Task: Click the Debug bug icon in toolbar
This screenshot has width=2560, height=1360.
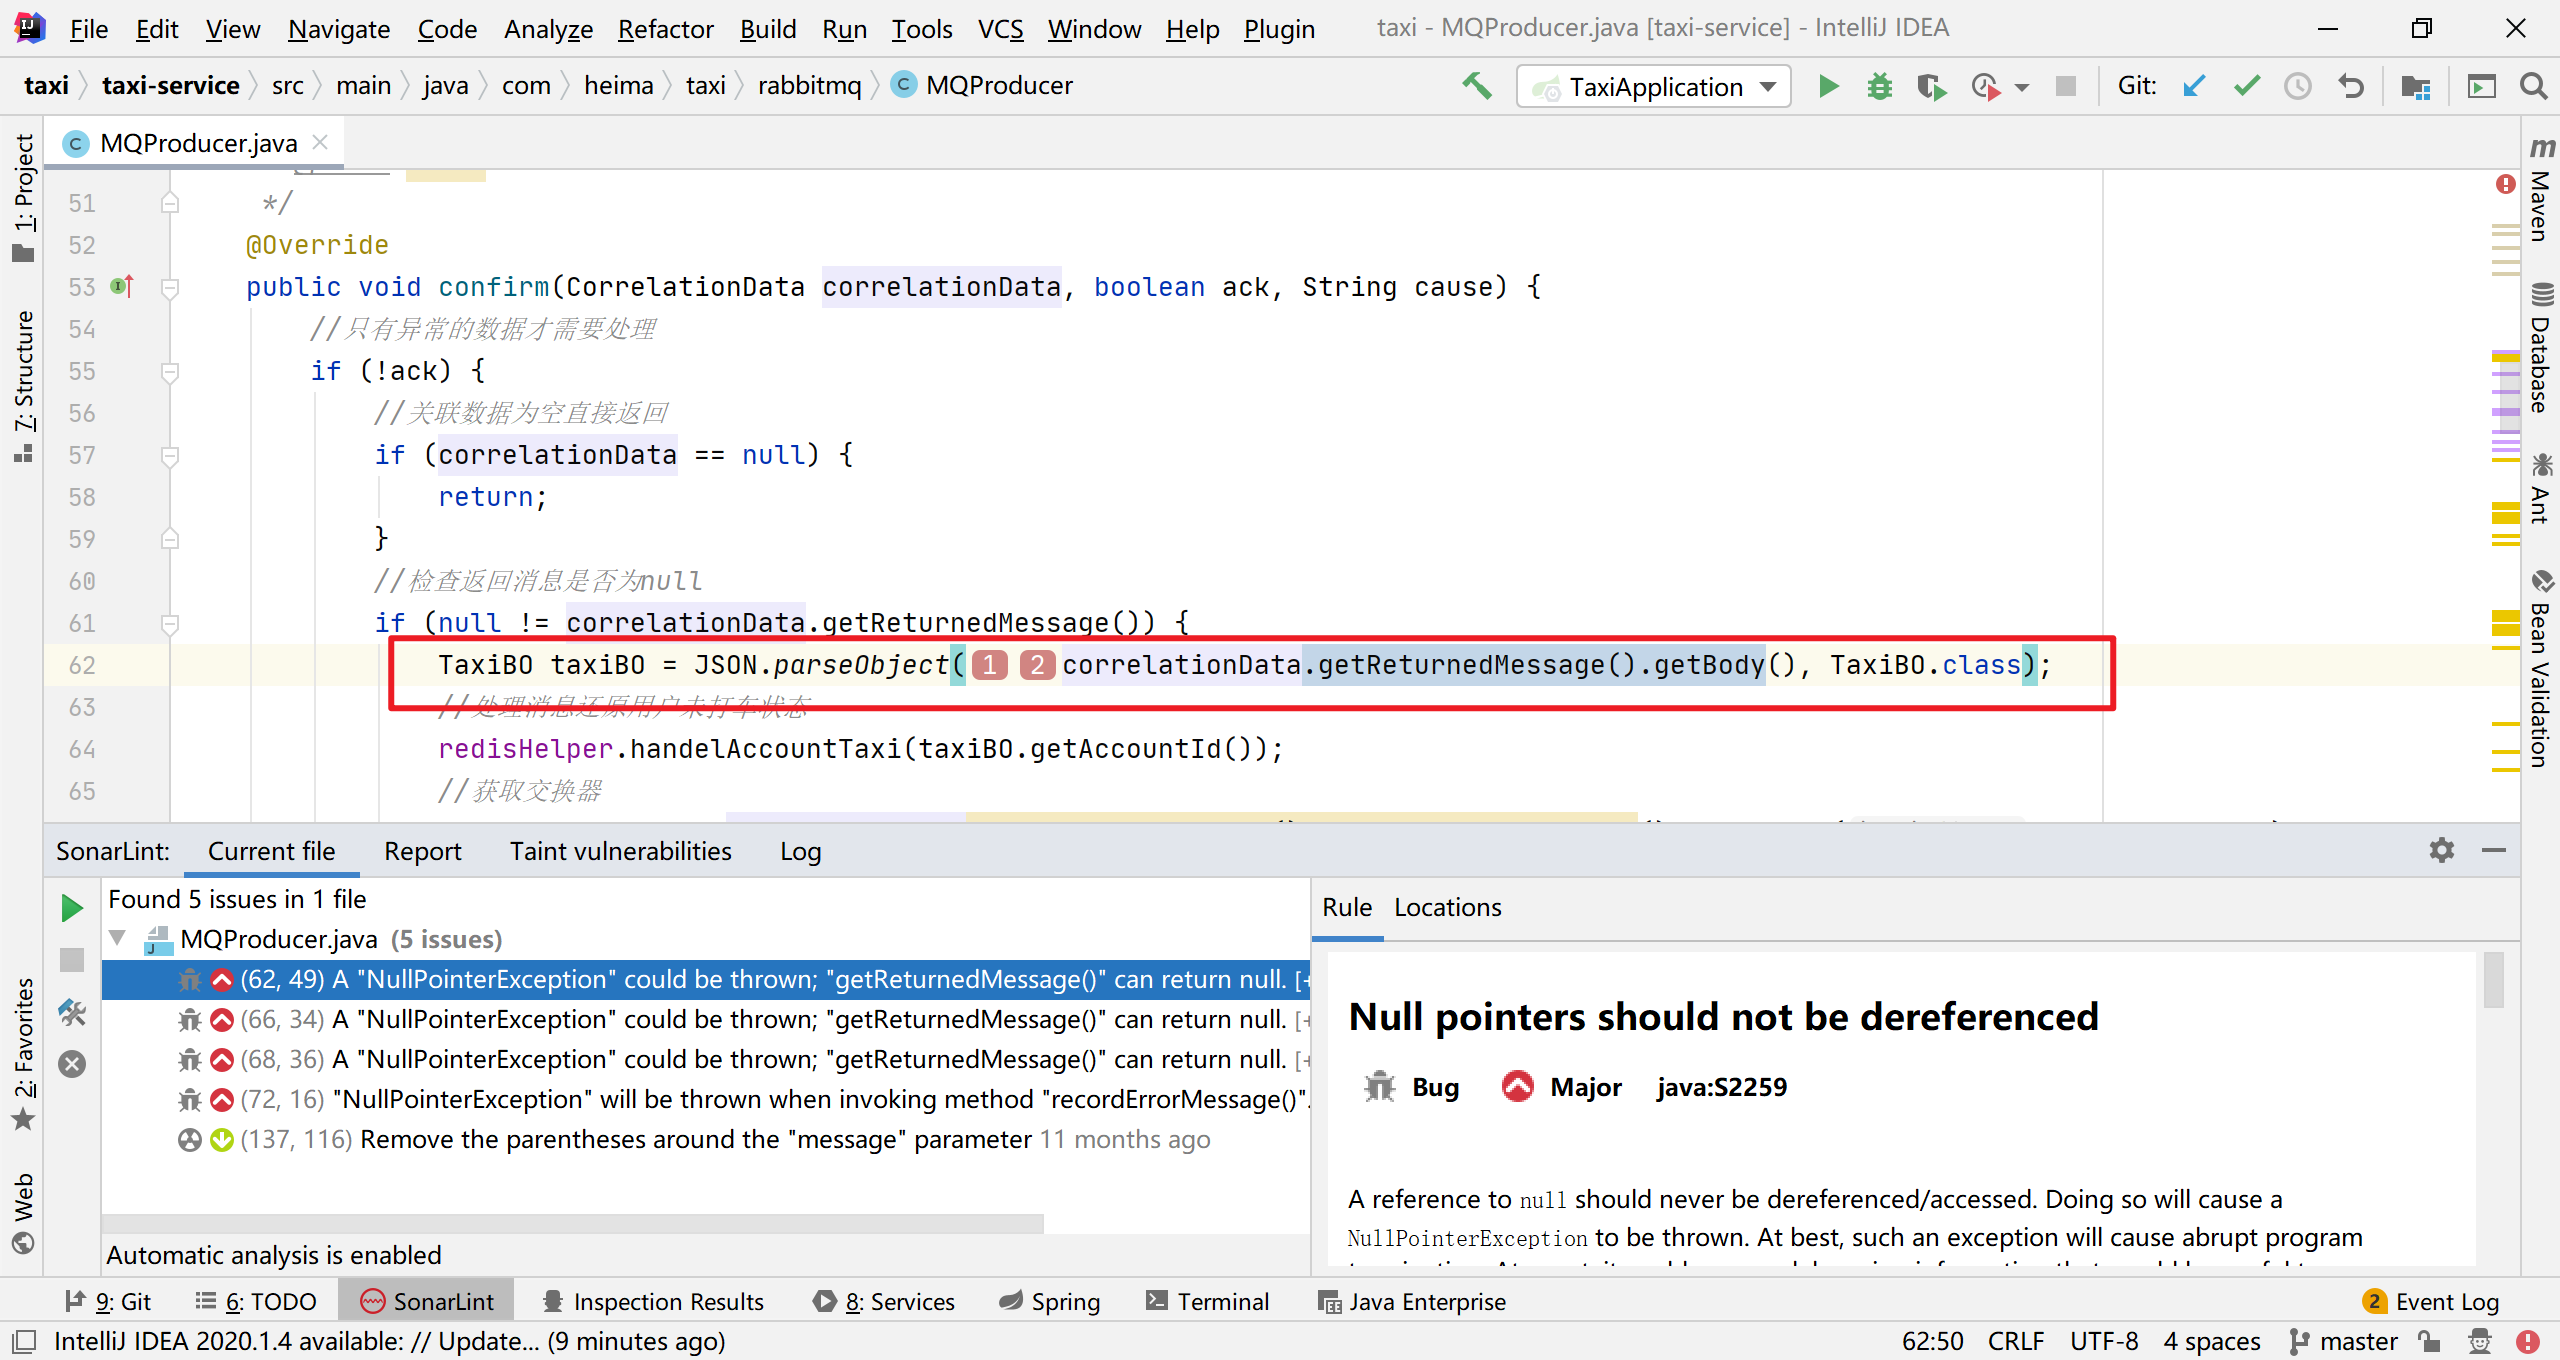Action: coord(1880,86)
